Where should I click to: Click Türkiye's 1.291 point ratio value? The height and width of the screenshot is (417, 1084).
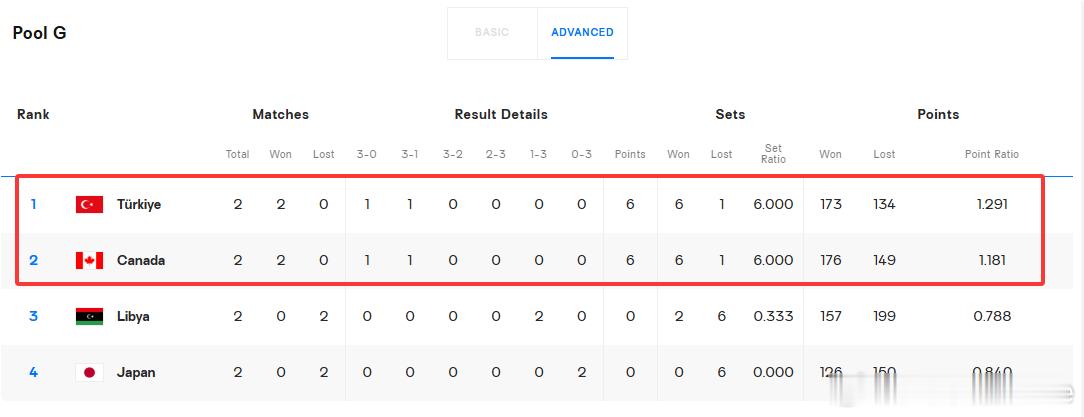pos(992,205)
